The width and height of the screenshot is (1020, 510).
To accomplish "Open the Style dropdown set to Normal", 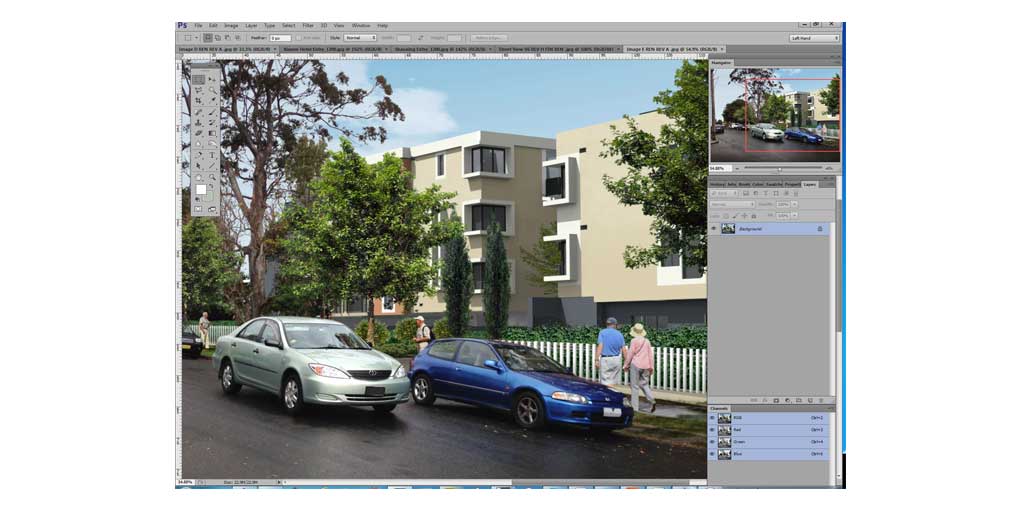I will (x=360, y=38).
